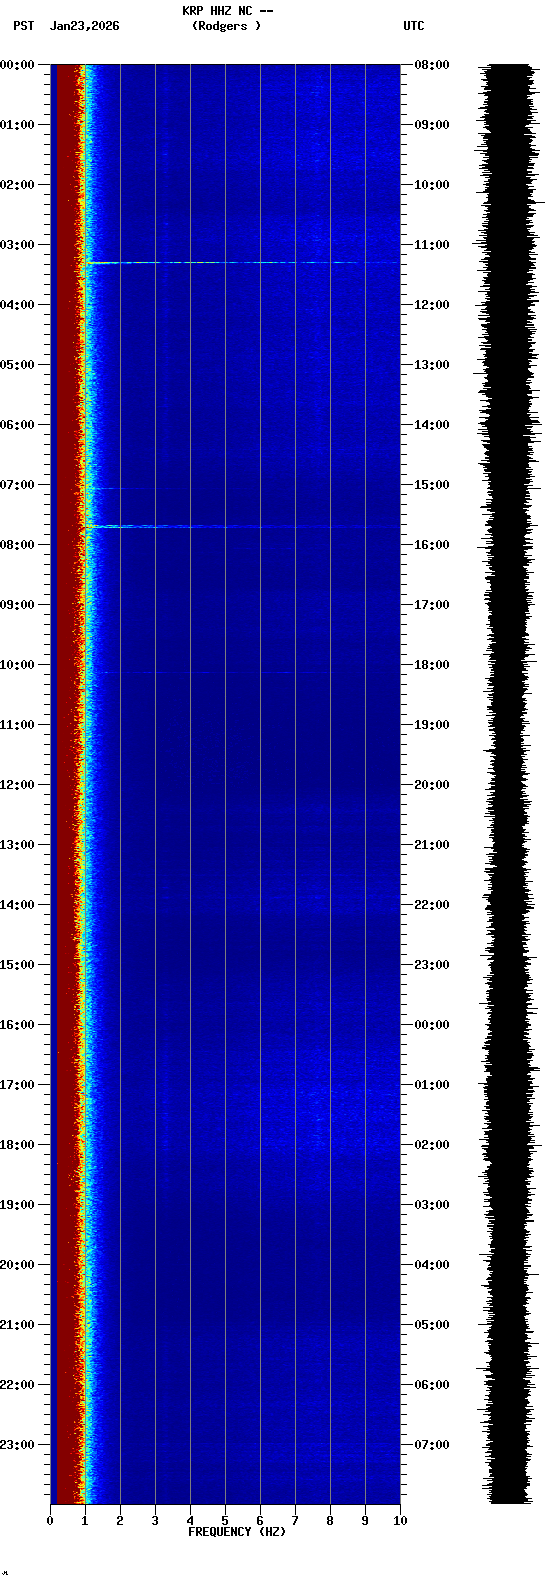Click the '8' frequency axis tick label

click(330, 1521)
